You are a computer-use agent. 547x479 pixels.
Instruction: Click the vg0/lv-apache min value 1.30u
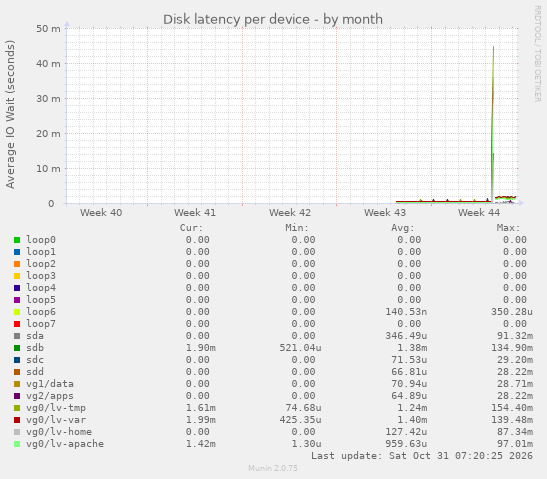tap(306, 444)
